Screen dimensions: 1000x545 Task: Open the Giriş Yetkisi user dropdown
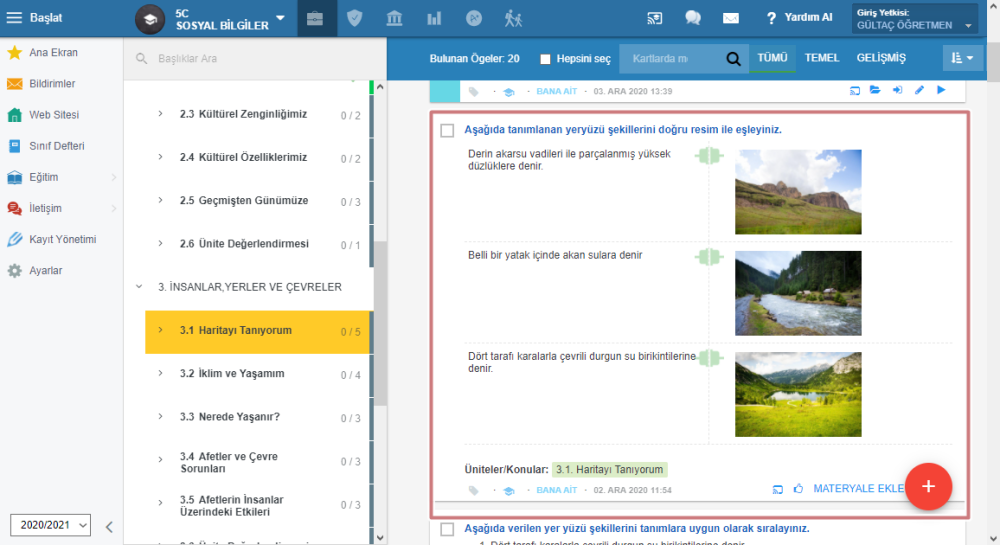(x=914, y=18)
